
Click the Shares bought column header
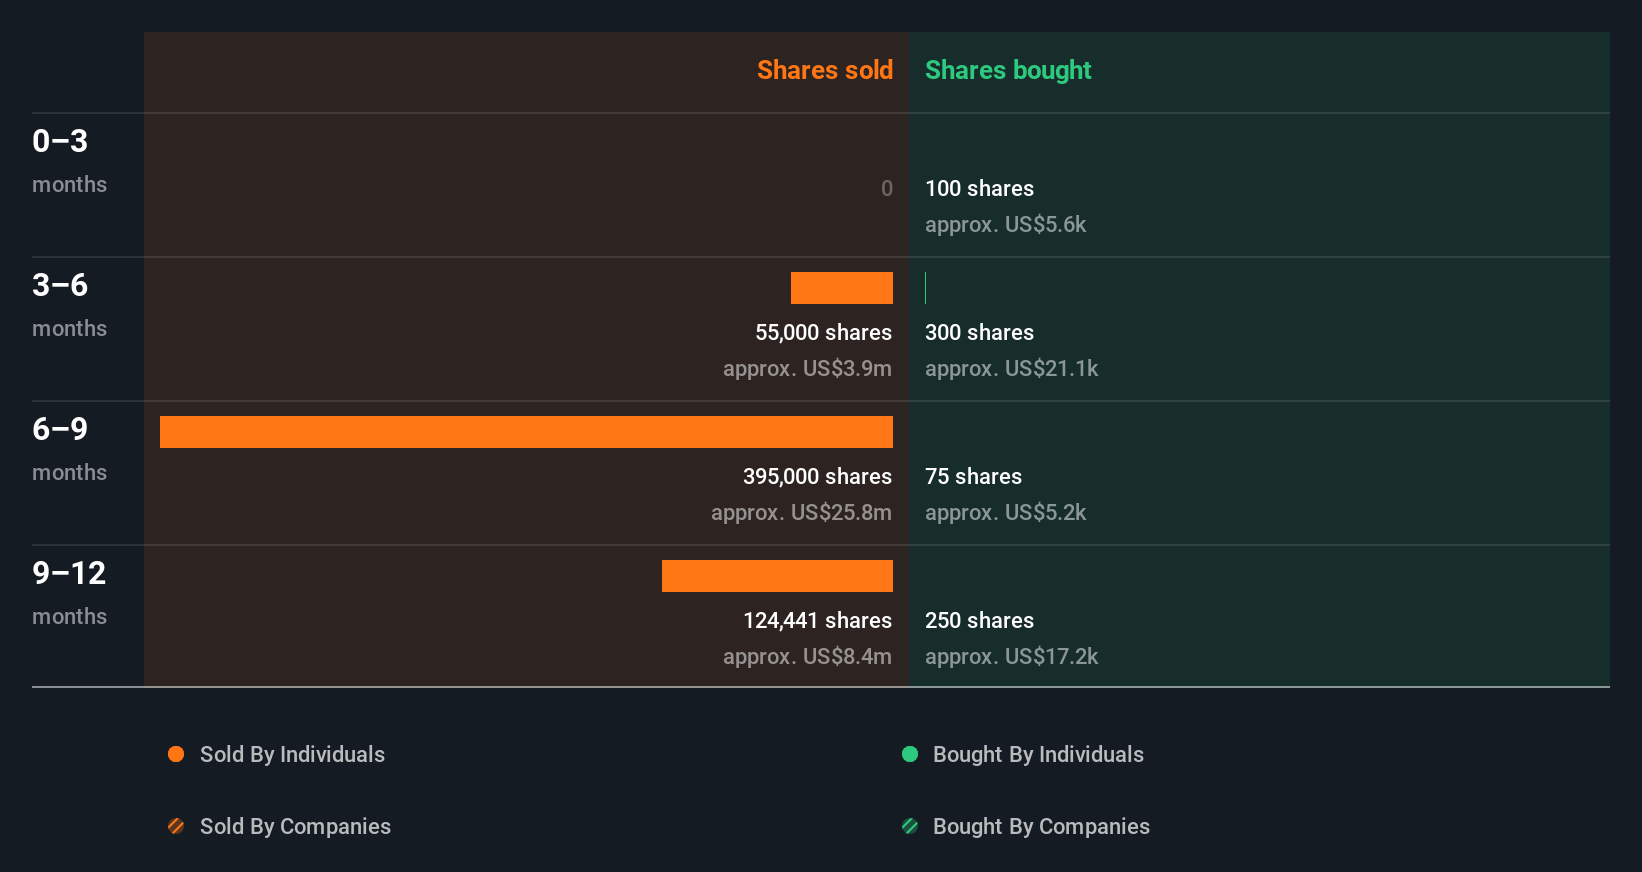coord(1008,70)
